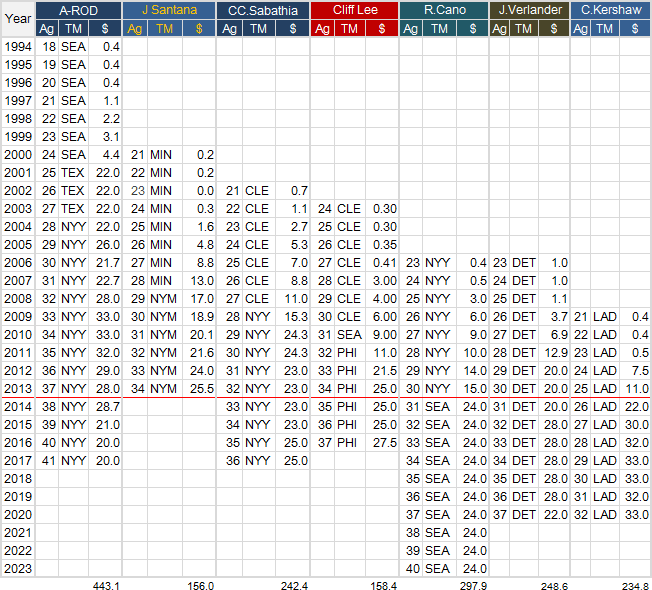The width and height of the screenshot is (652, 590).
Task: Click A-ROD's total 443.1
Action: 106,586
